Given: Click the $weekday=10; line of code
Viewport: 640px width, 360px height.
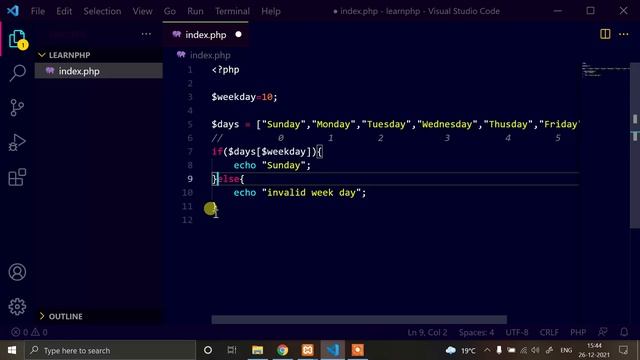Looking at the screenshot, I should (244, 97).
